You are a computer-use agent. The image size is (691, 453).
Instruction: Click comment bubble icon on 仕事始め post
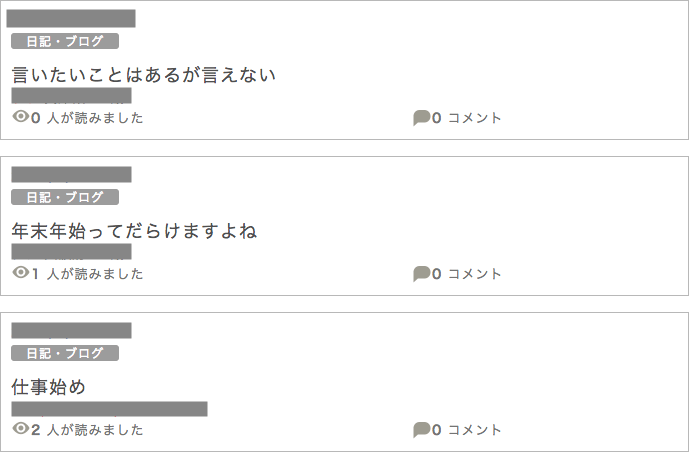pyautogui.click(x=421, y=430)
